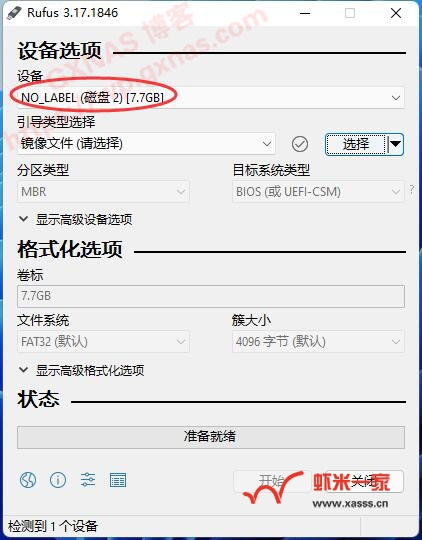422x540 pixels.
Task: Click the globe language icon
Action: (28, 479)
